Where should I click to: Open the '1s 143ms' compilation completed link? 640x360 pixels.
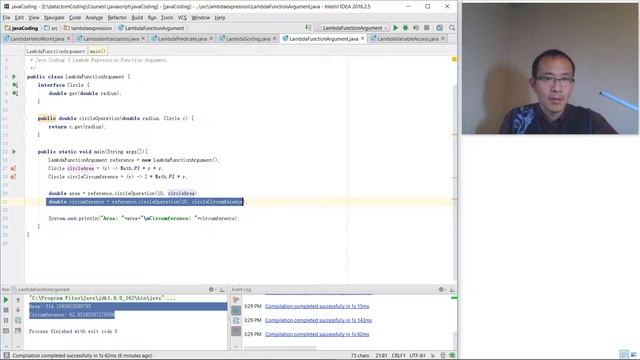[x=318, y=320]
